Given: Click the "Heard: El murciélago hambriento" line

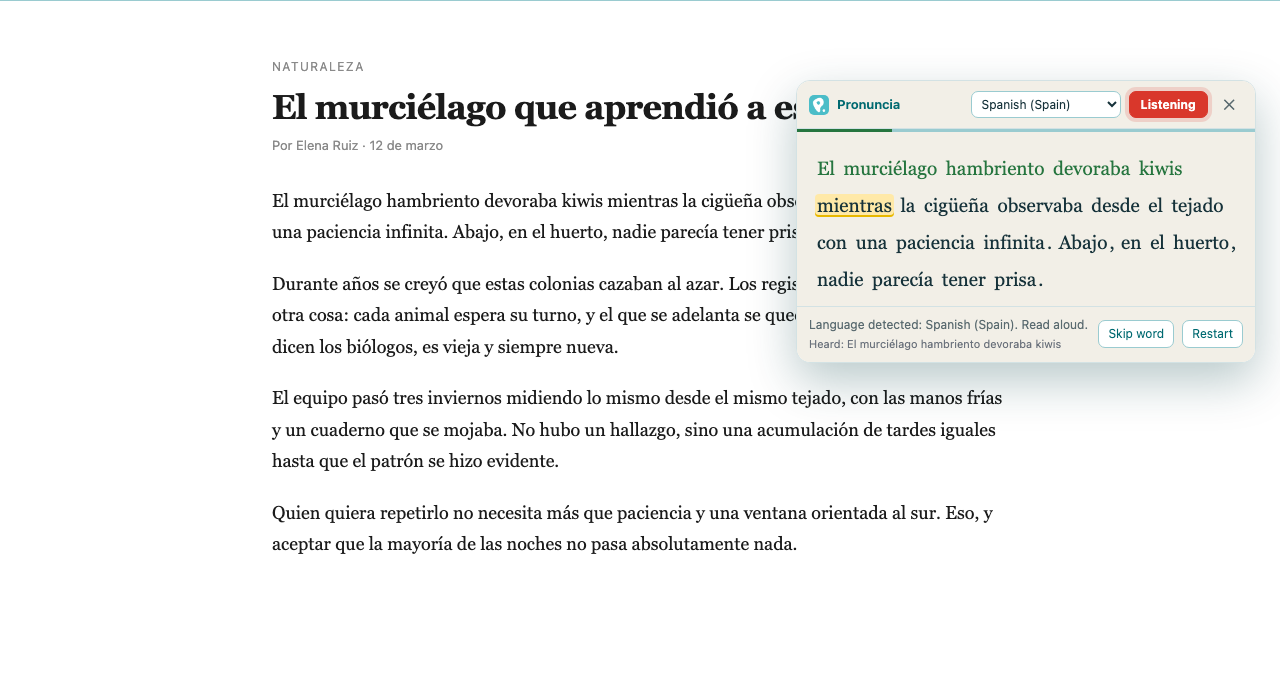Looking at the screenshot, I should [935, 344].
